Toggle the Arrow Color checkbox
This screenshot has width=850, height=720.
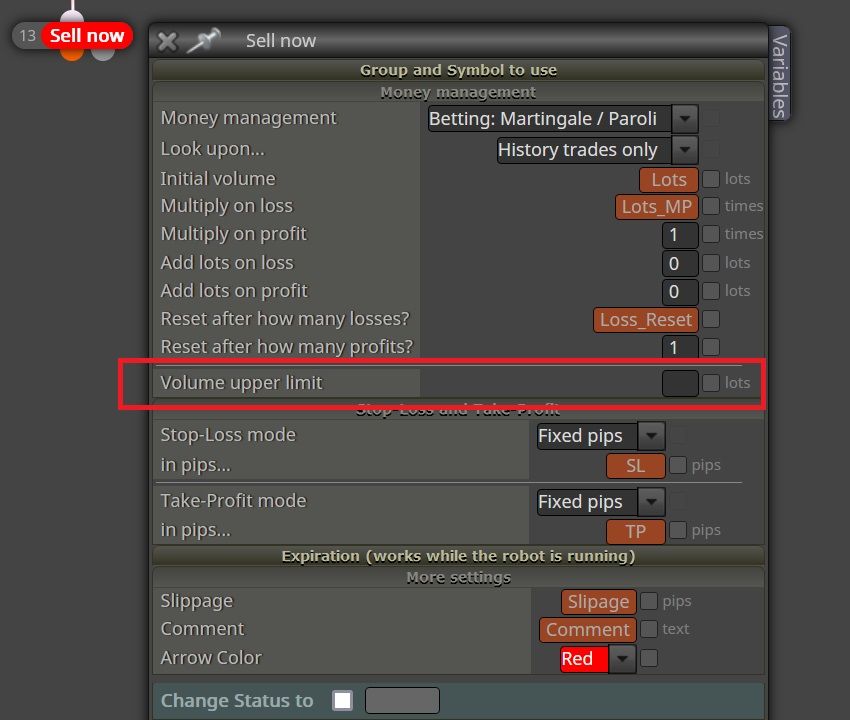tap(648, 659)
